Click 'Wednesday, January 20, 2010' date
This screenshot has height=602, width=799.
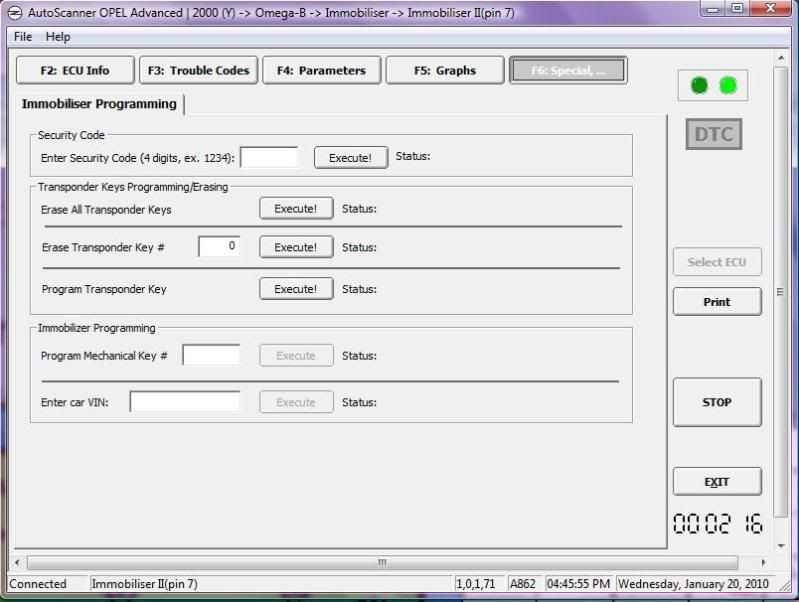tap(693, 584)
